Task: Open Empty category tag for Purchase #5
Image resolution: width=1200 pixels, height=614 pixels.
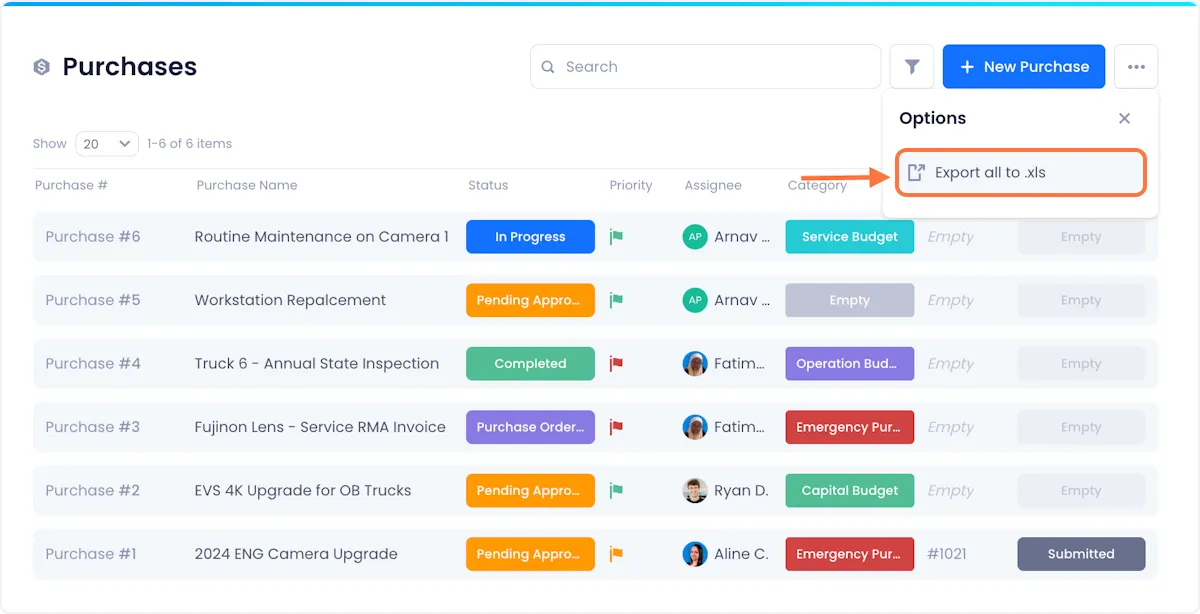Action: tap(850, 300)
